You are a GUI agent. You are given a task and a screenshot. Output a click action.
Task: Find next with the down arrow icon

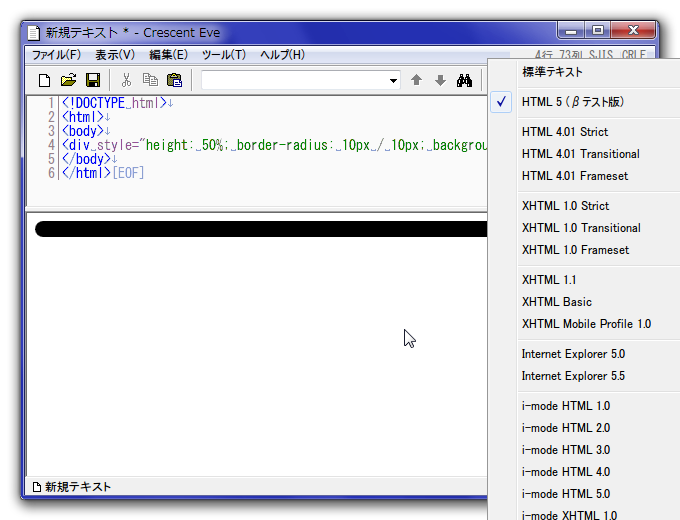coord(440,80)
